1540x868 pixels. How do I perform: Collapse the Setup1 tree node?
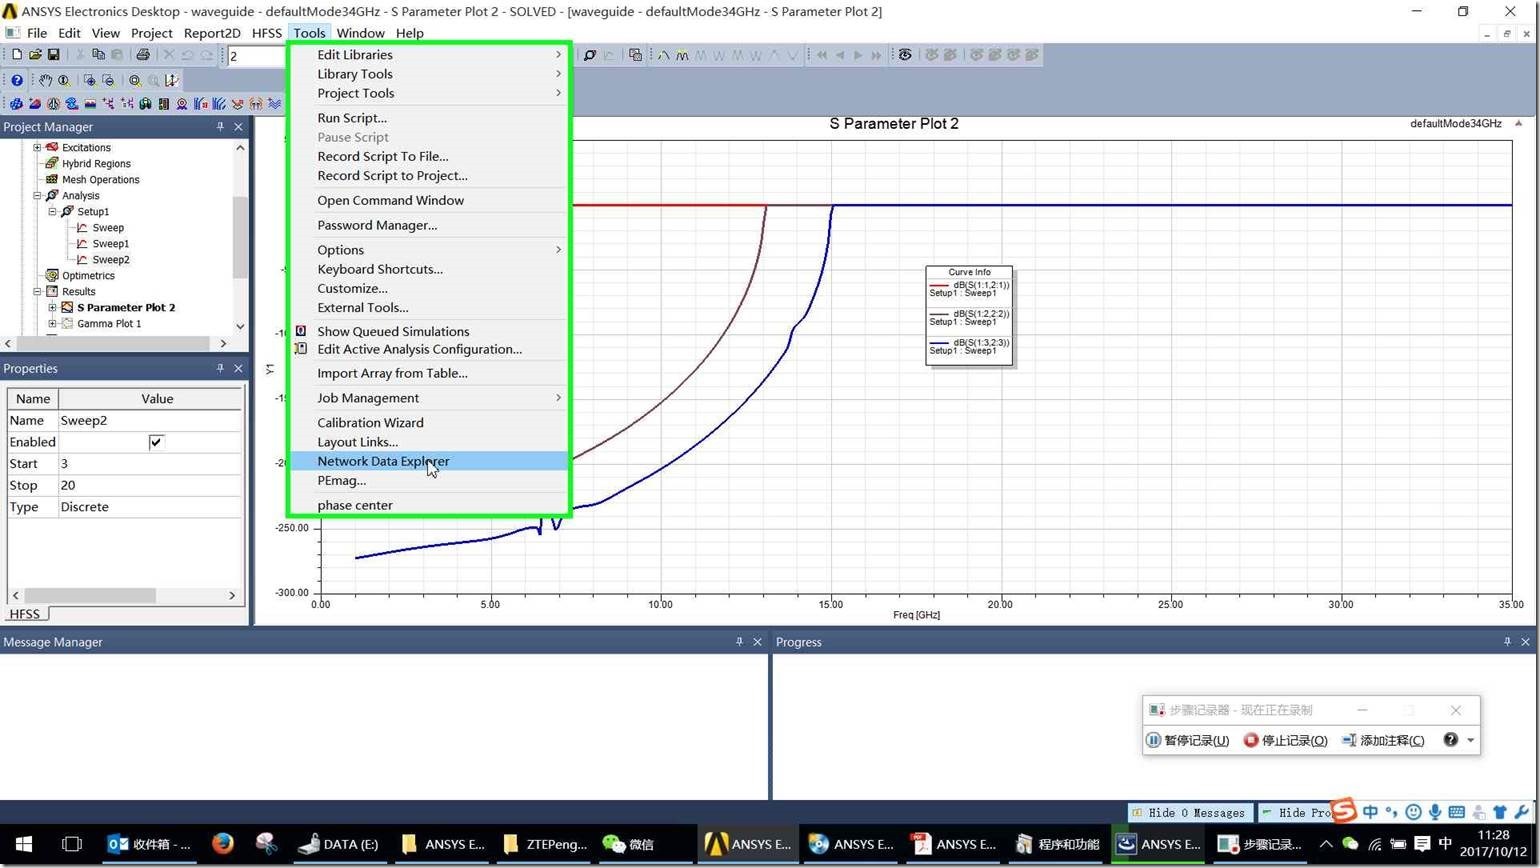tap(53, 211)
